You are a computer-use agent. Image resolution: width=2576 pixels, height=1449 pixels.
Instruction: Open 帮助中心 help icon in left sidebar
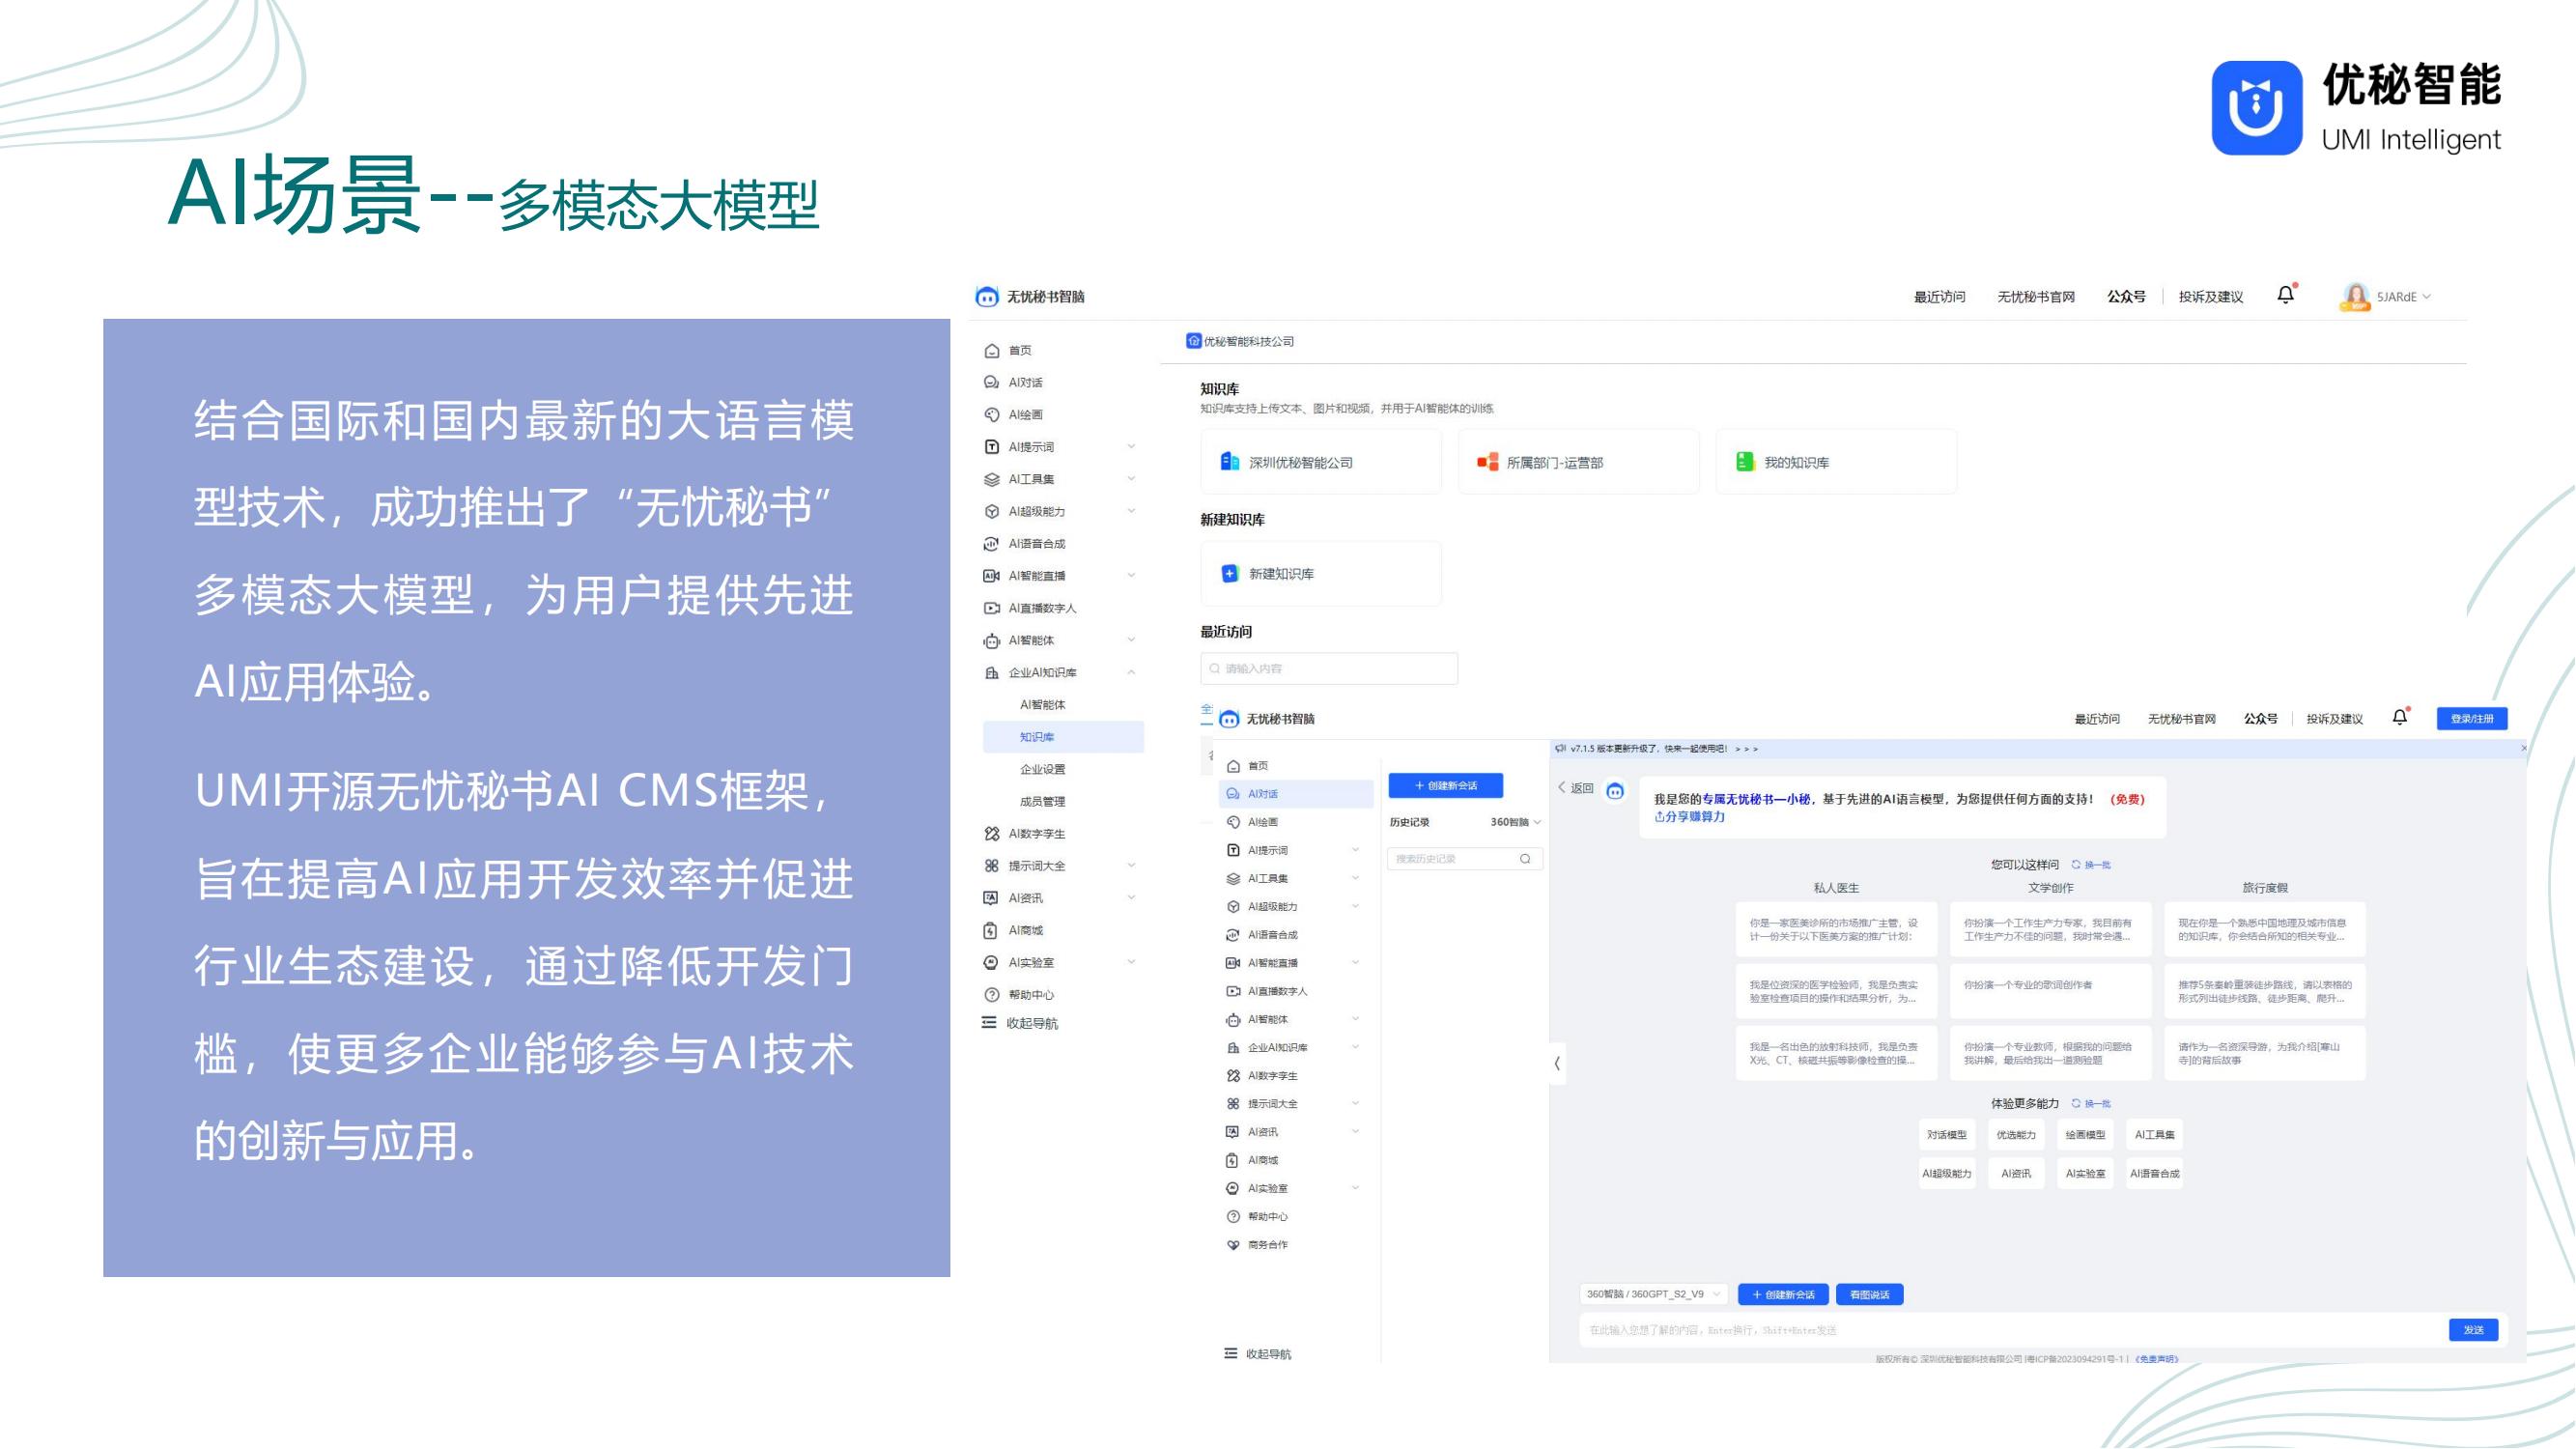(x=991, y=994)
